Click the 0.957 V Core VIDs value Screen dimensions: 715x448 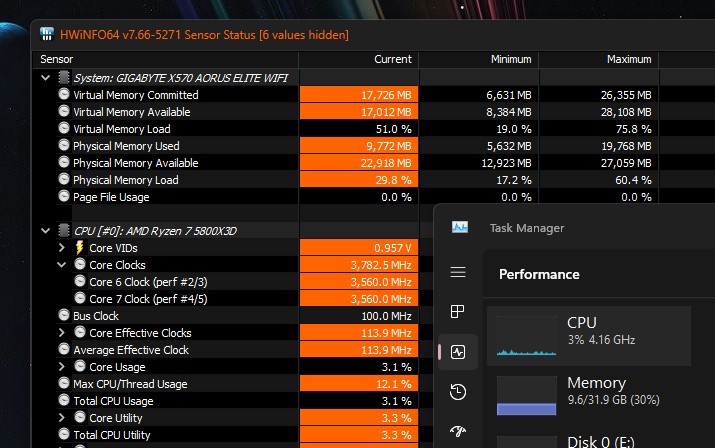point(359,248)
